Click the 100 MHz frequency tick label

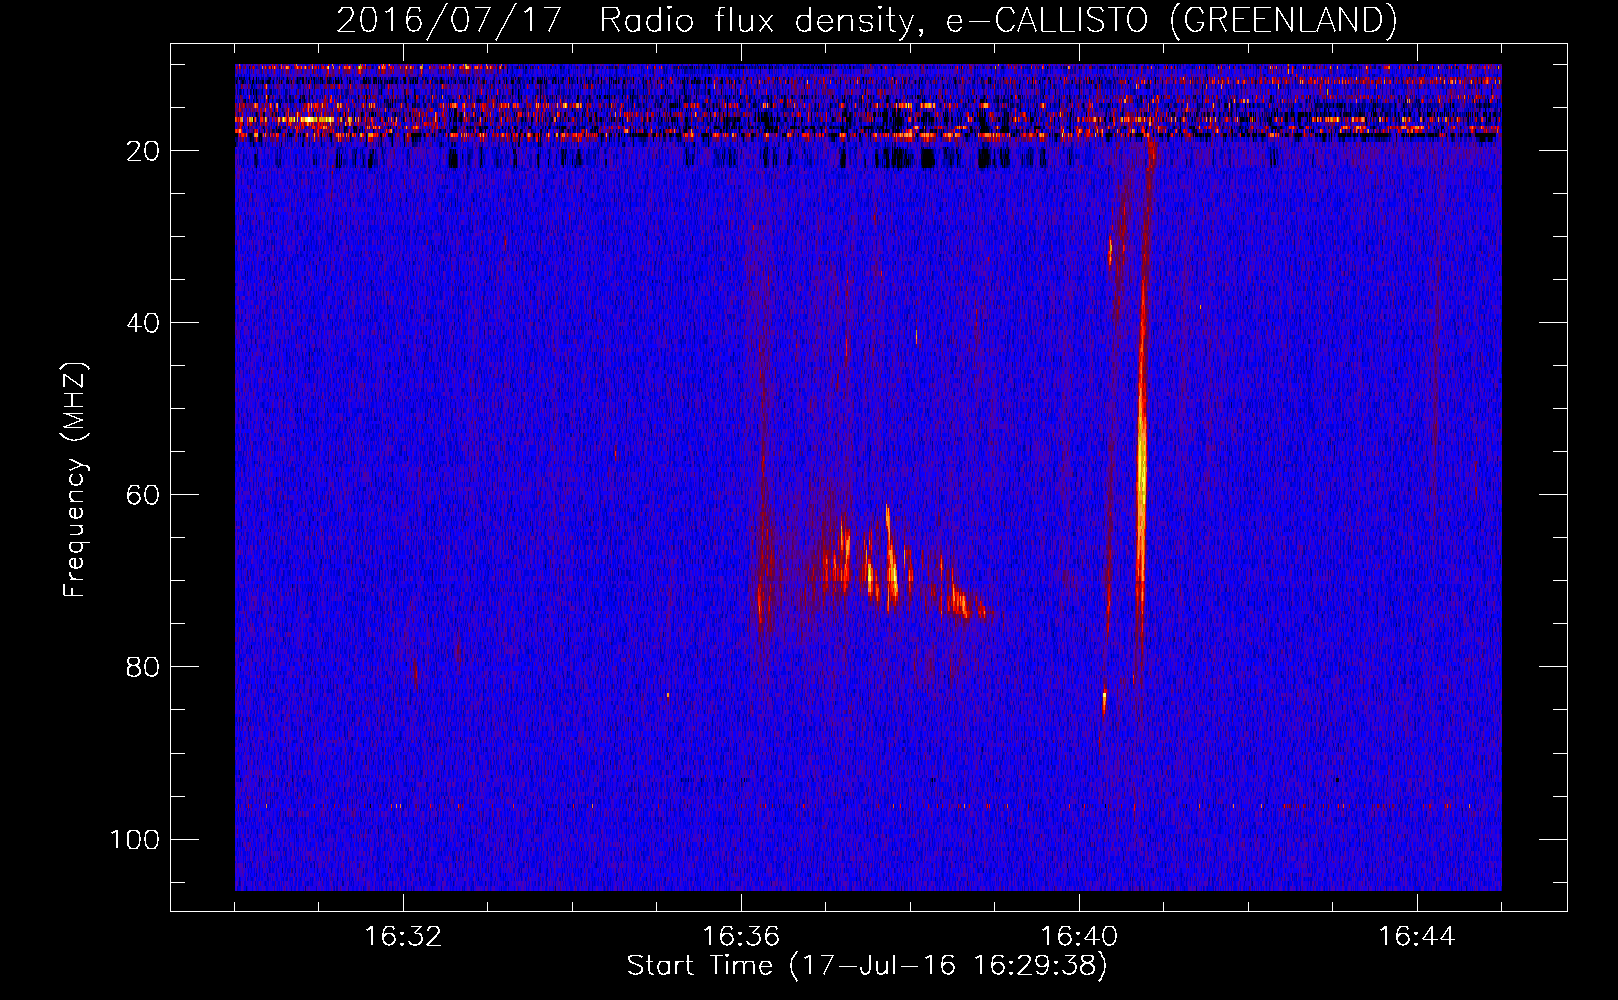click(x=135, y=839)
